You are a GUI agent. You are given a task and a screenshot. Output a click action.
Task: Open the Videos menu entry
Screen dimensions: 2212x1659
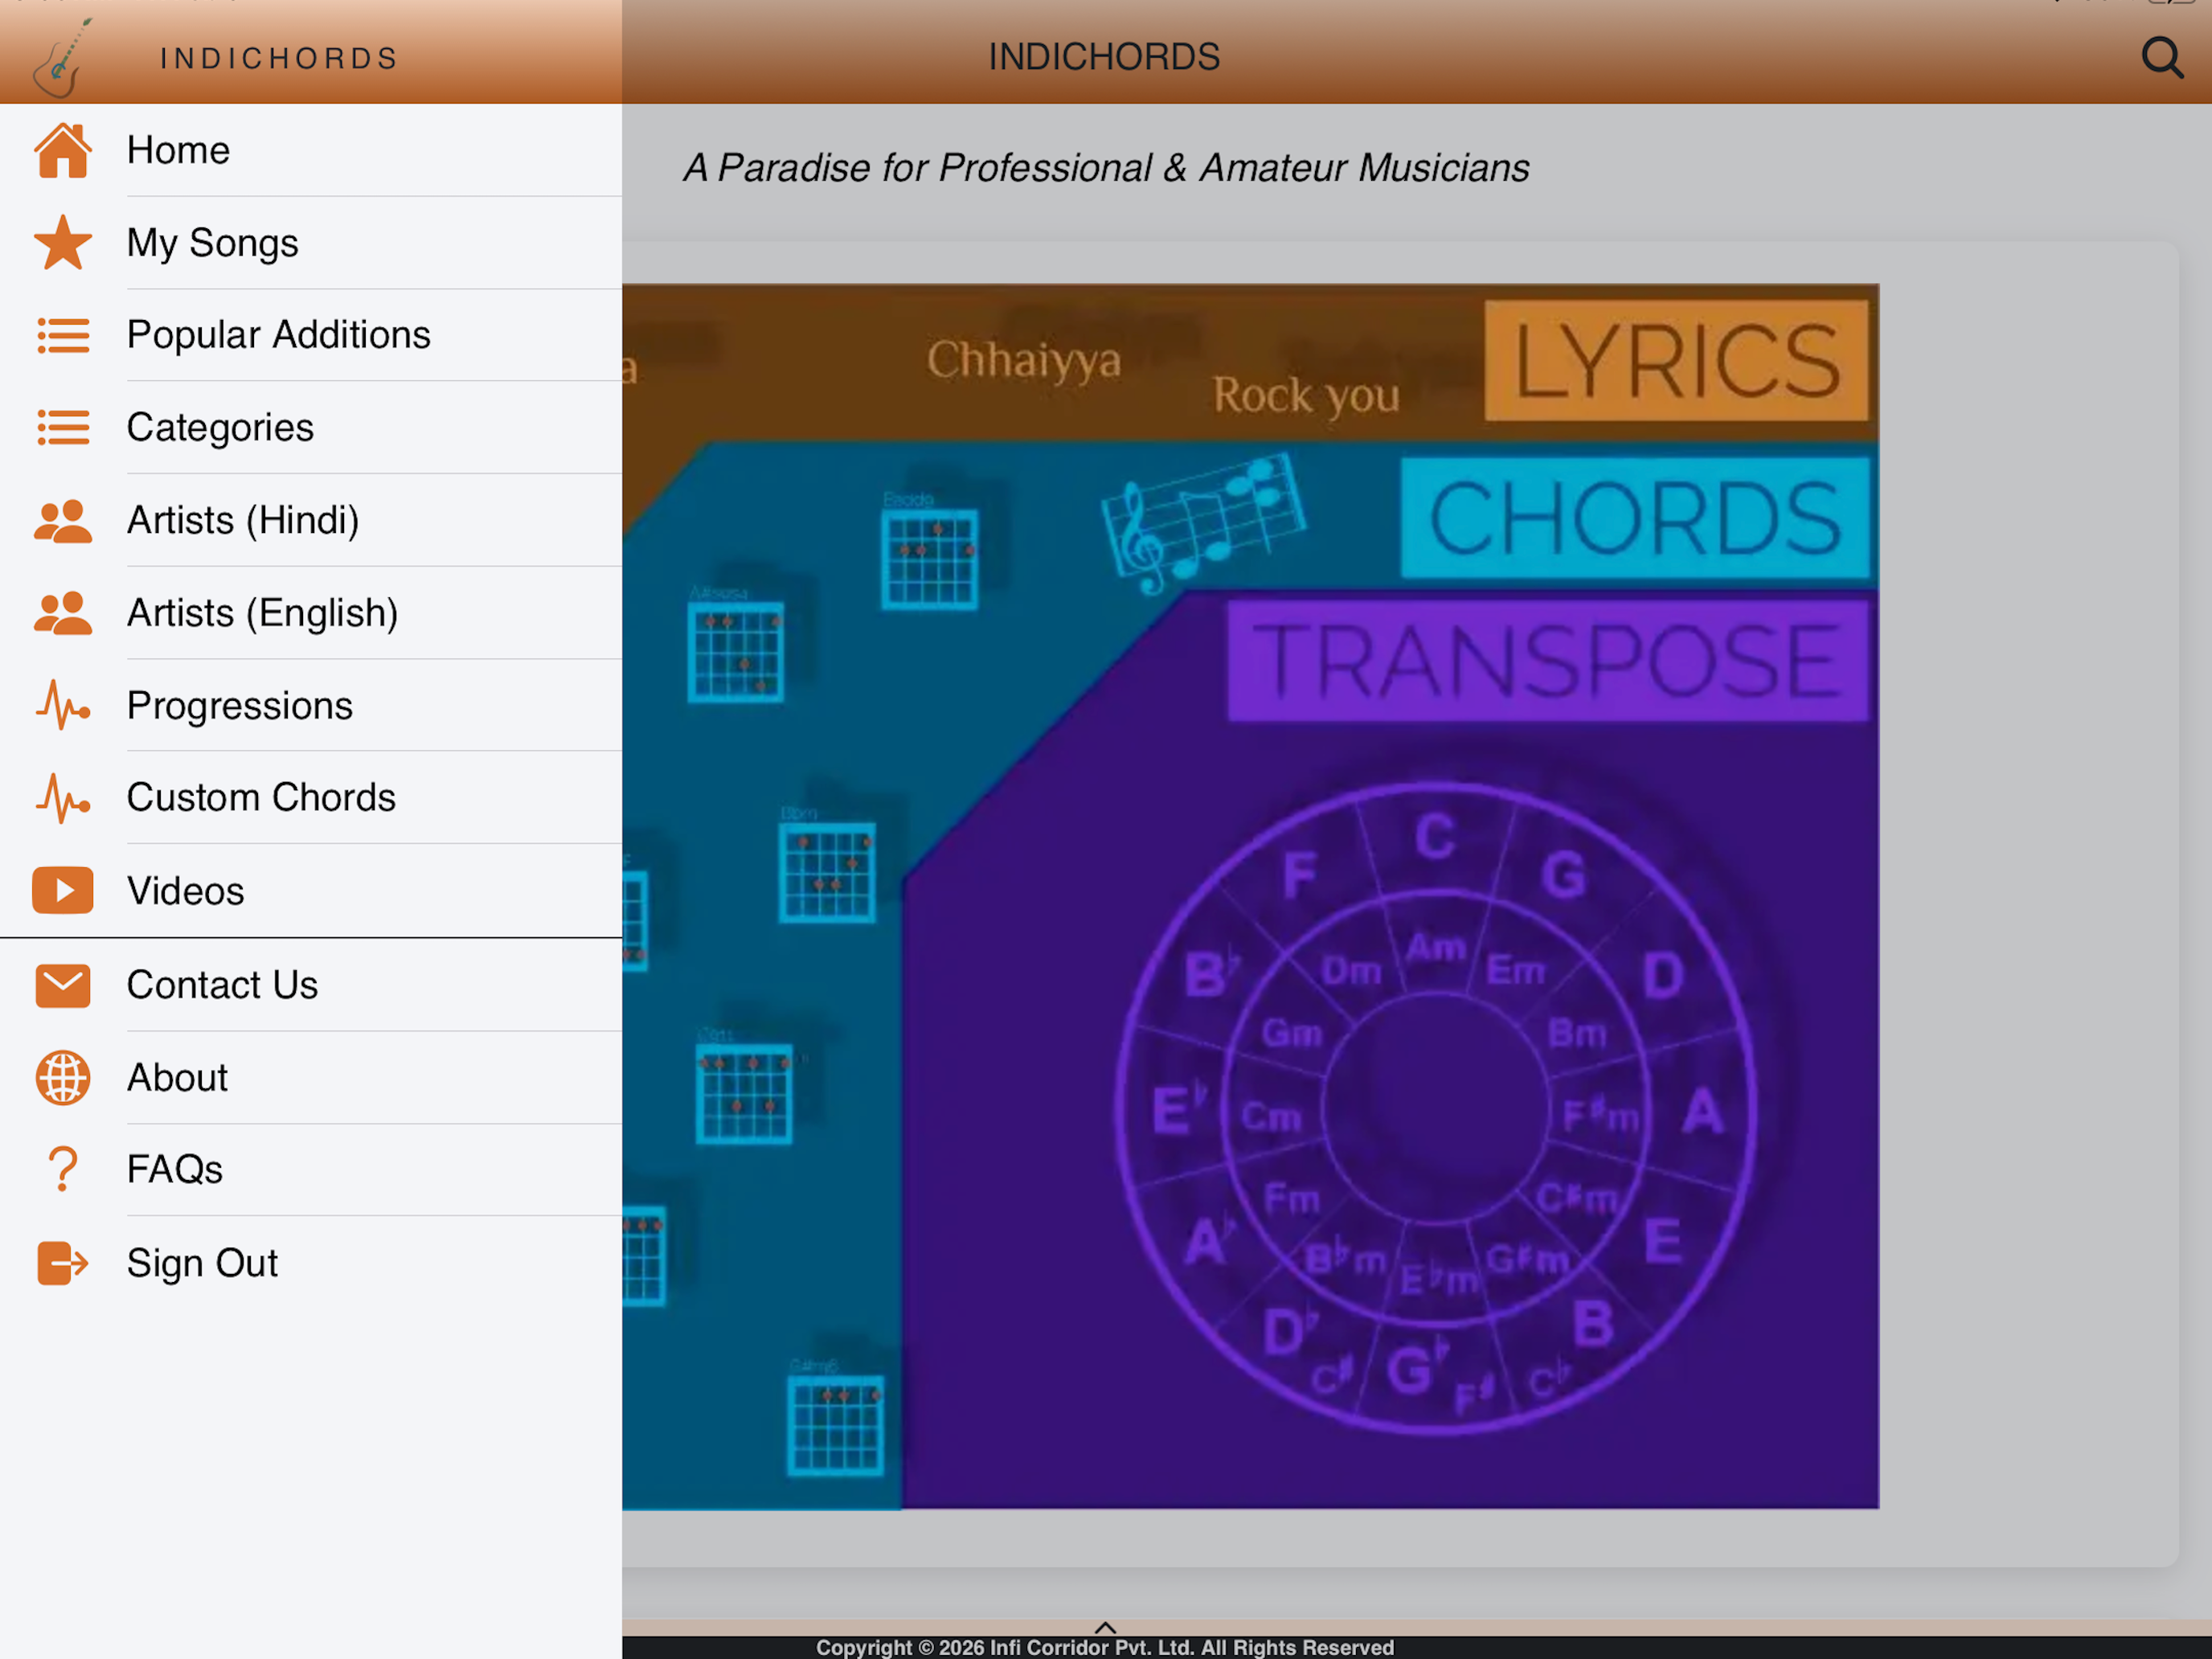311,891
